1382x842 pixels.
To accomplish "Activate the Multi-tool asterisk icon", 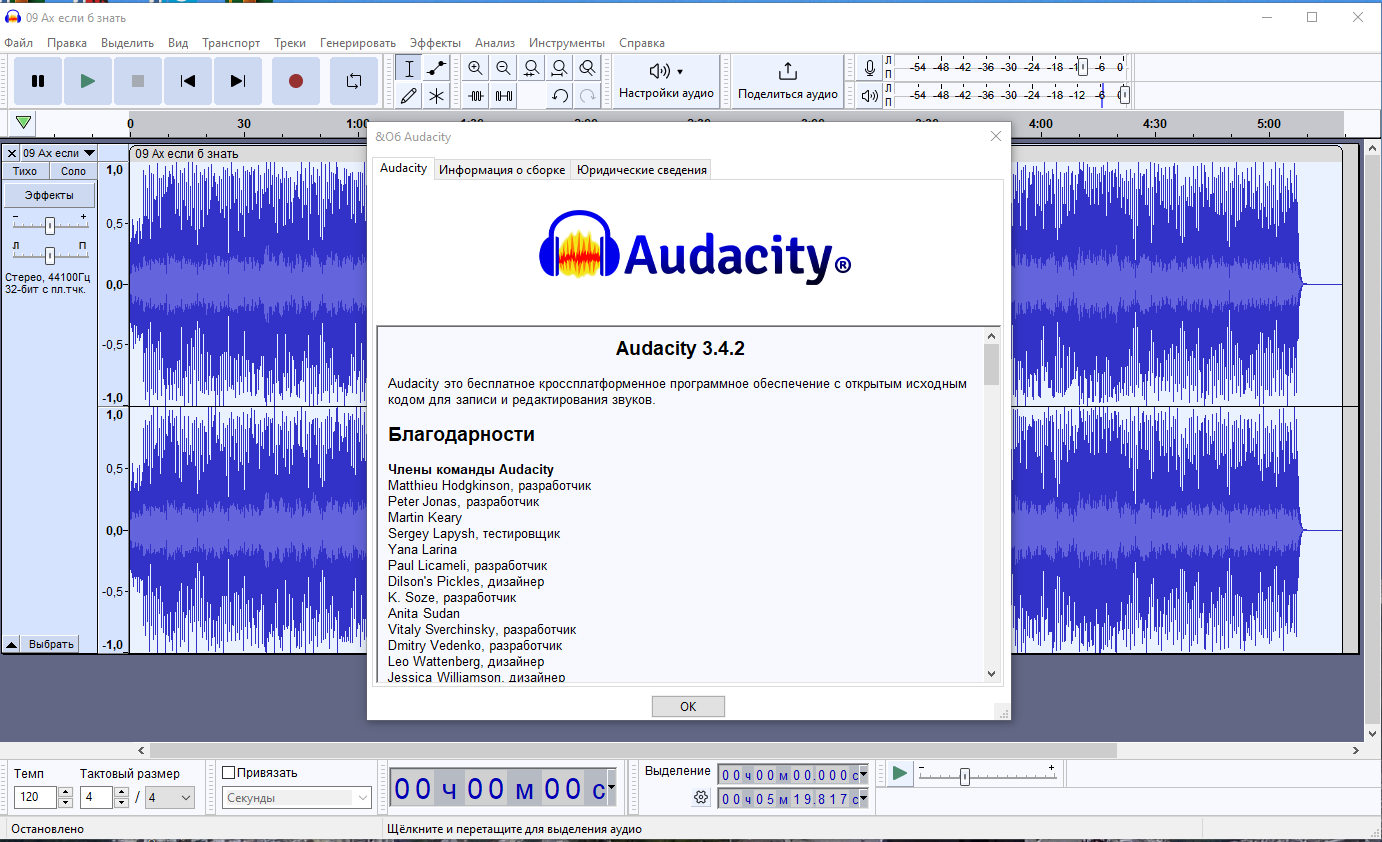I will [436, 96].
